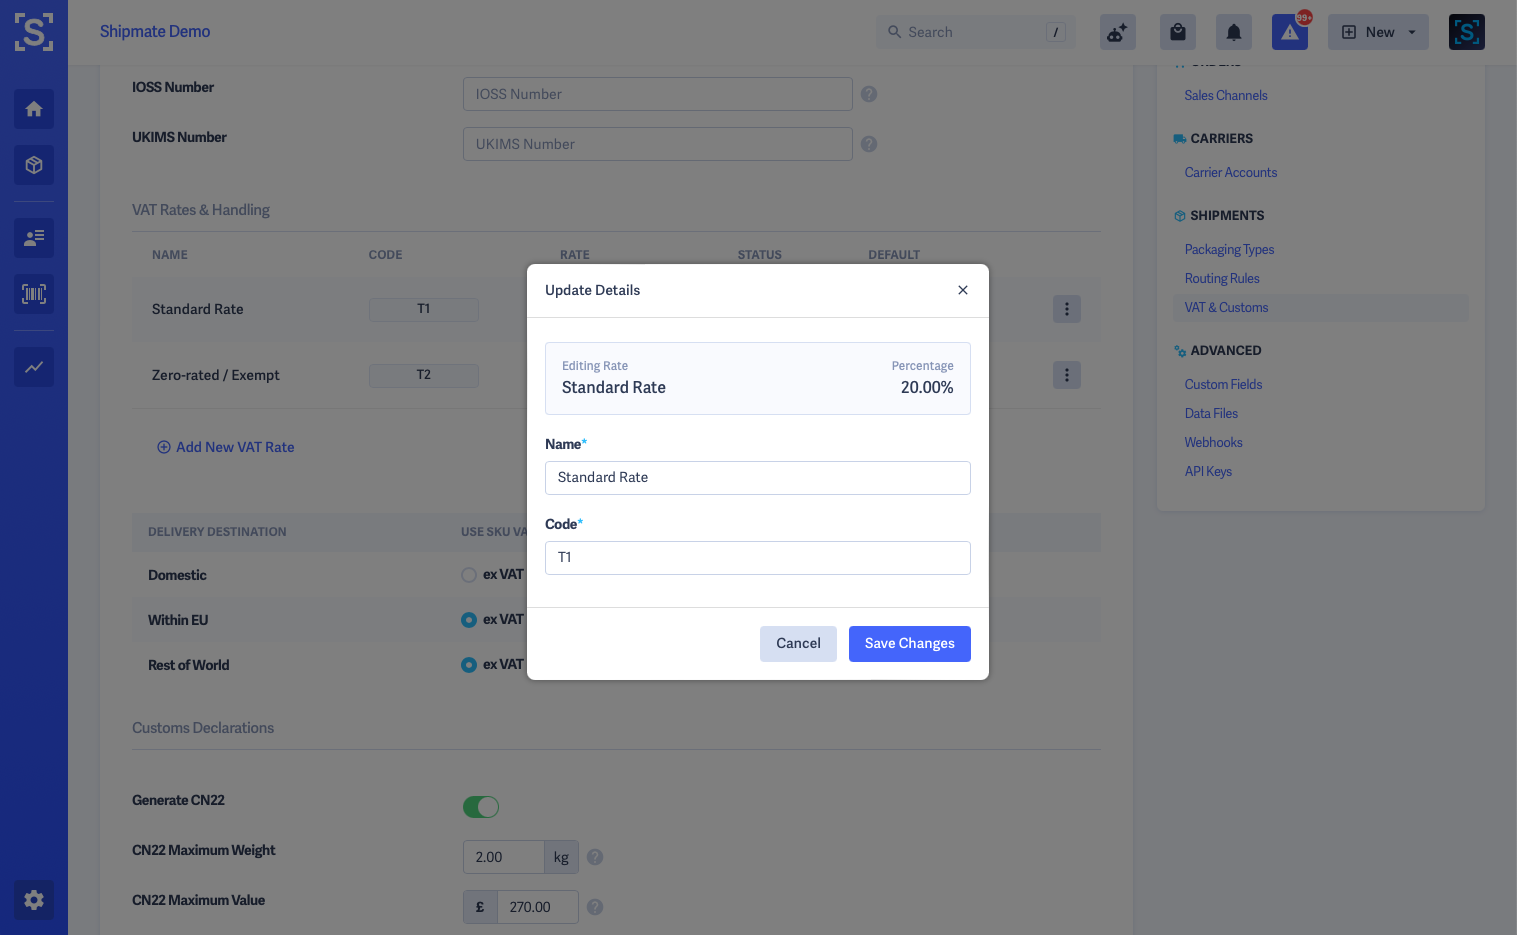The width and height of the screenshot is (1517, 935).
Task: Focus the Search box in header
Action: point(976,32)
